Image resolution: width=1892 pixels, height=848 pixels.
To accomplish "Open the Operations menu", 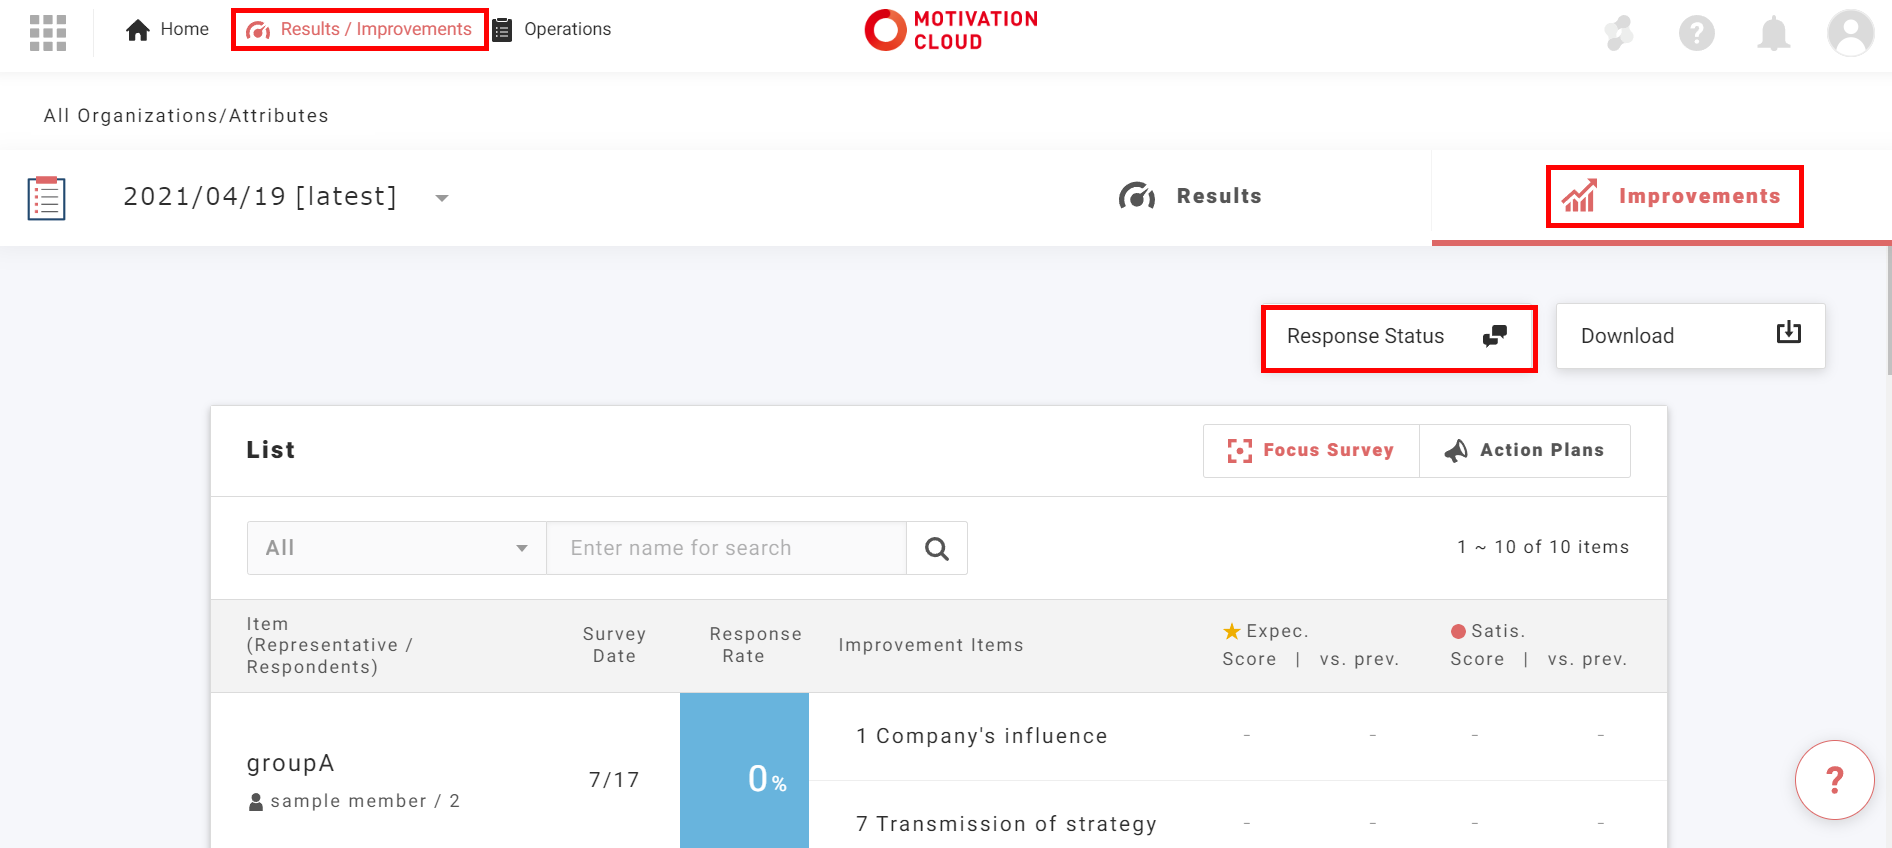I will click(x=553, y=30).
